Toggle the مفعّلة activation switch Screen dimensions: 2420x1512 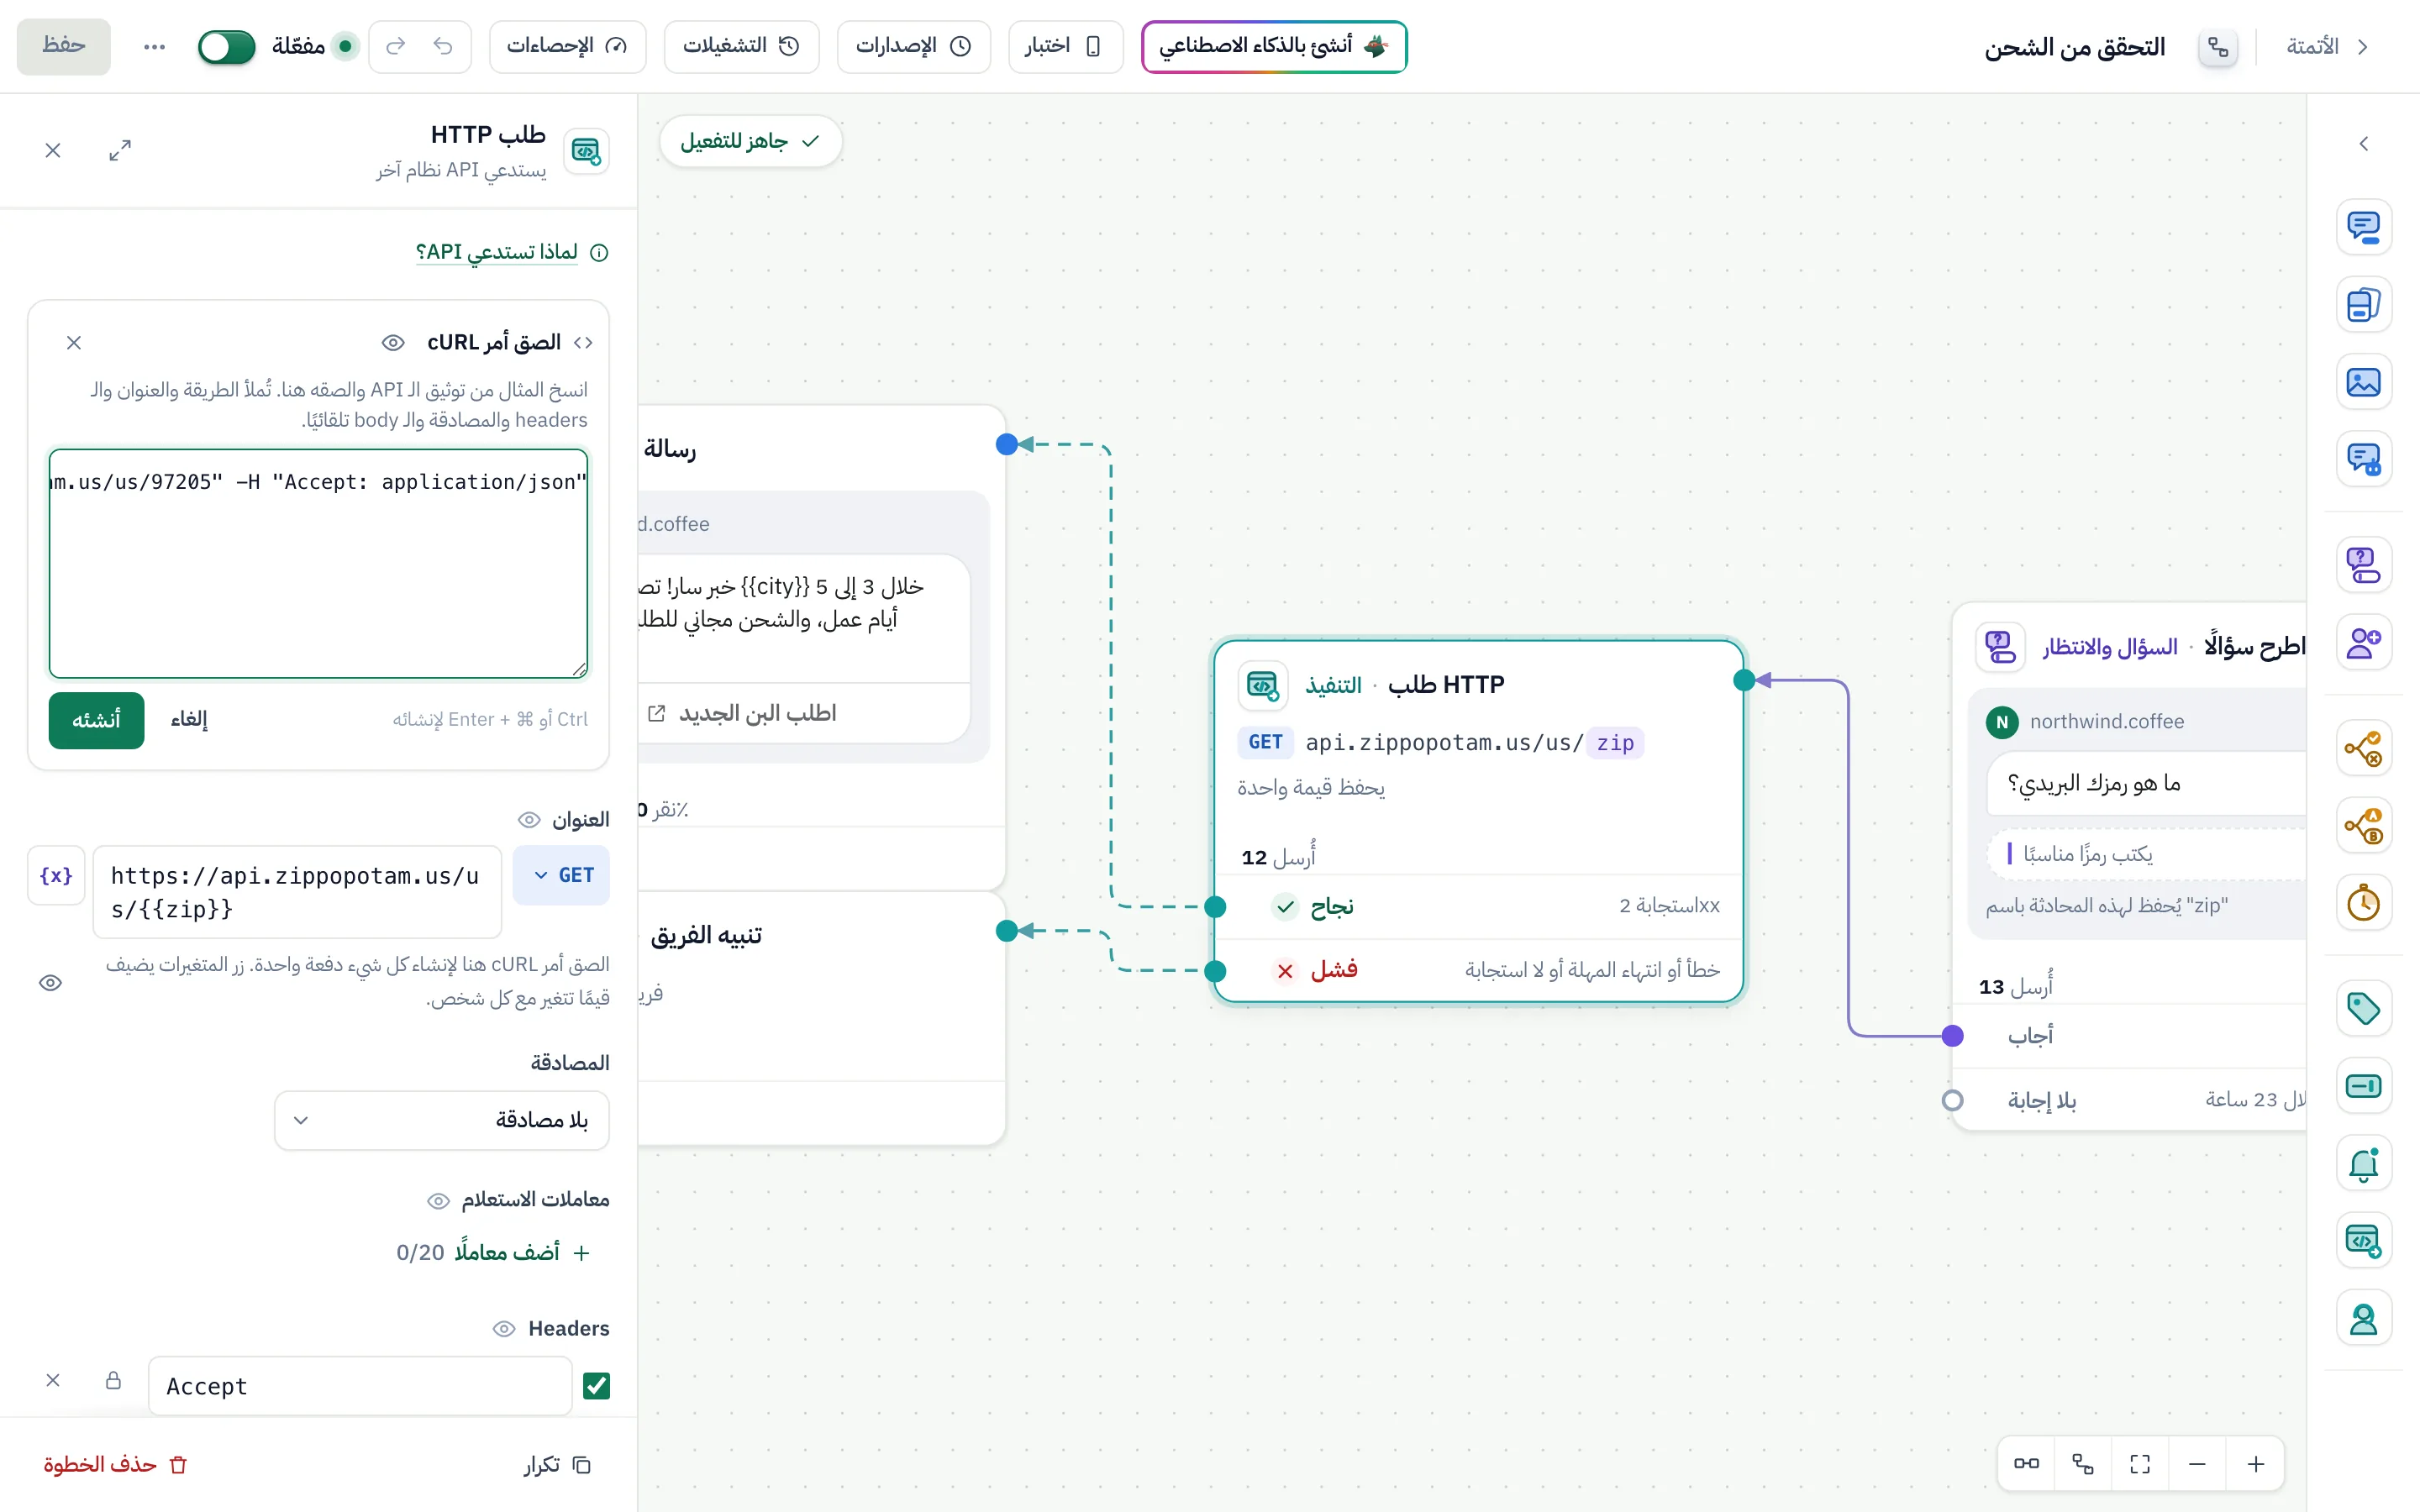[227, 46]
